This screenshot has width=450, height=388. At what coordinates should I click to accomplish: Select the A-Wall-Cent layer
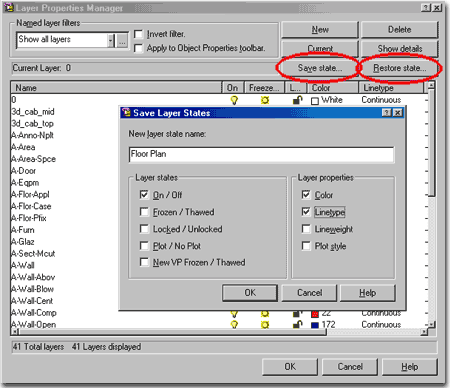click(x=32, y=301)
